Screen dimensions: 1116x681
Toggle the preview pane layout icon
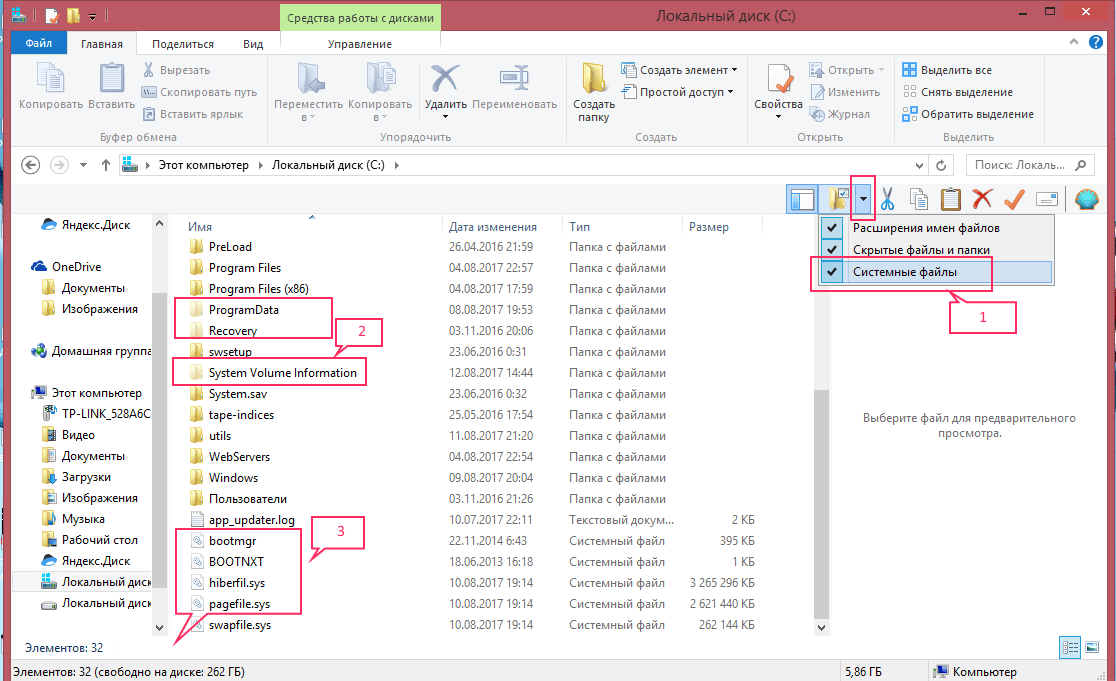[x=802, y=199]
